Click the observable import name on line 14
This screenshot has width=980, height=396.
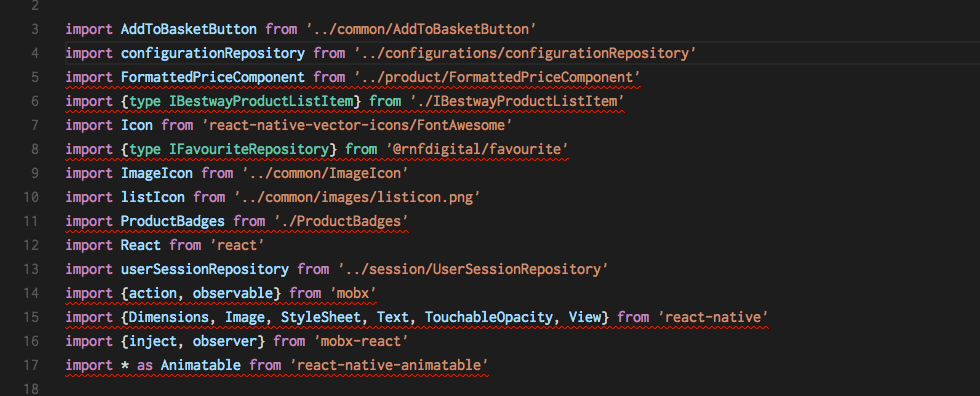(x=232, y=293)
